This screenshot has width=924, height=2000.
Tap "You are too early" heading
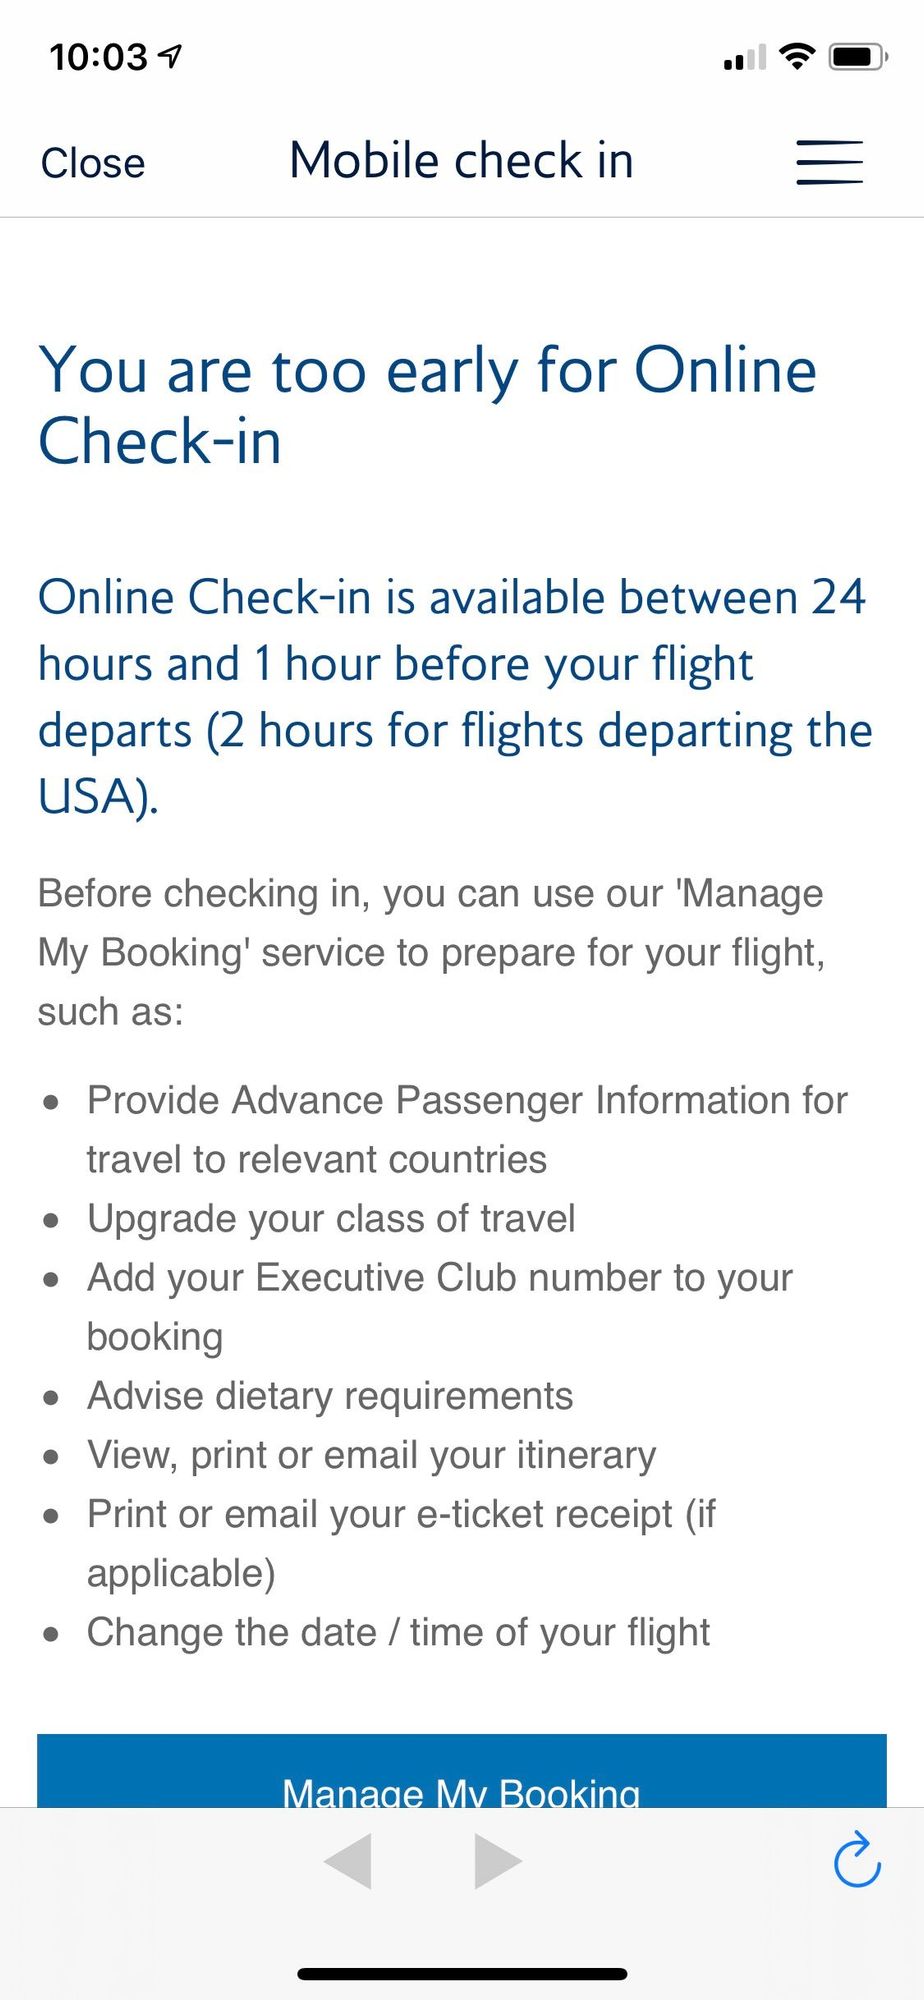coord(427,405)
